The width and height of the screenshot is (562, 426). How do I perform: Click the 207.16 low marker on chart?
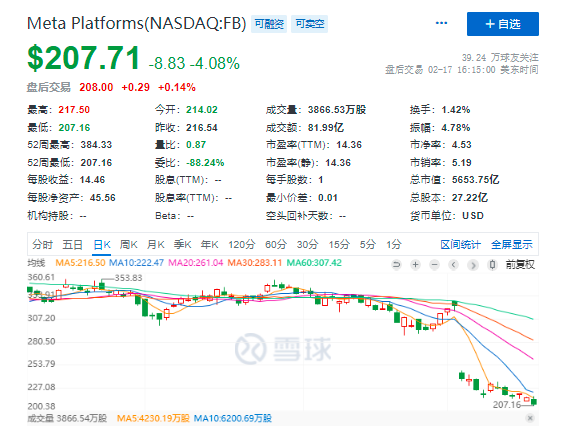point(507,405)
